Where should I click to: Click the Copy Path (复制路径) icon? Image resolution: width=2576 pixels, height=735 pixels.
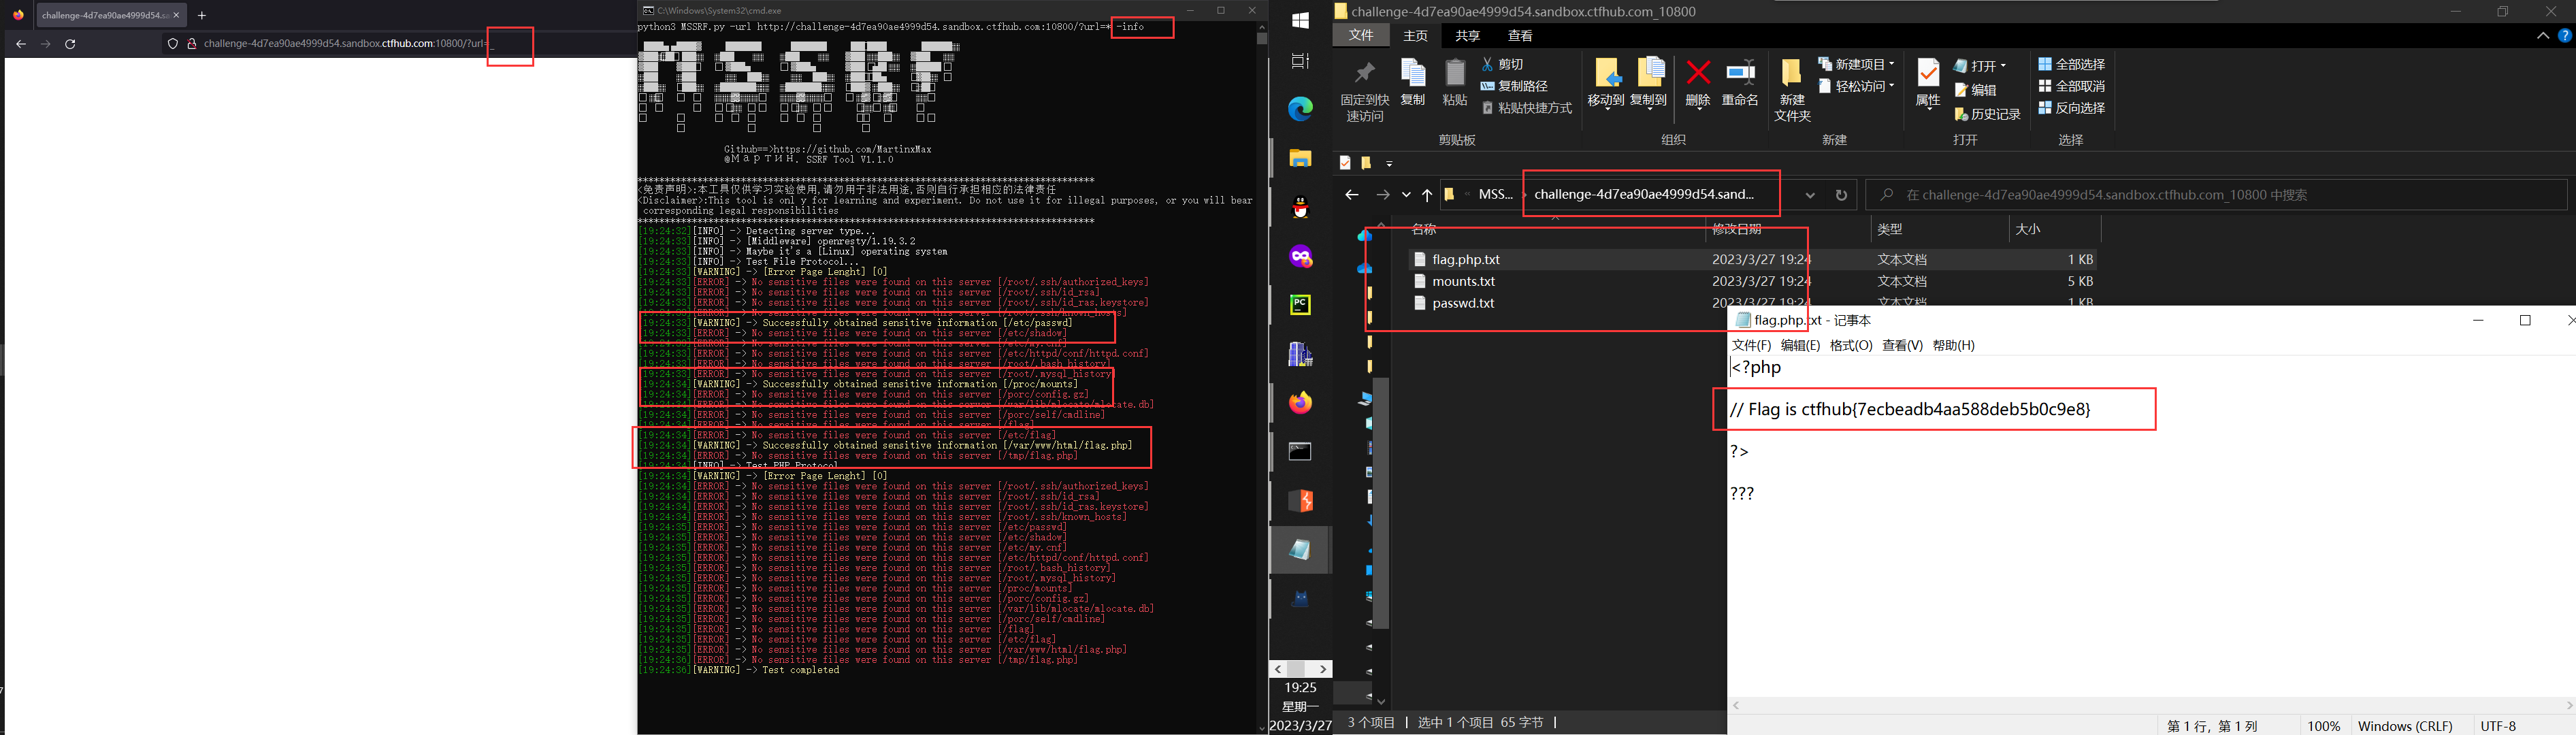click(x=1488, y=86)
